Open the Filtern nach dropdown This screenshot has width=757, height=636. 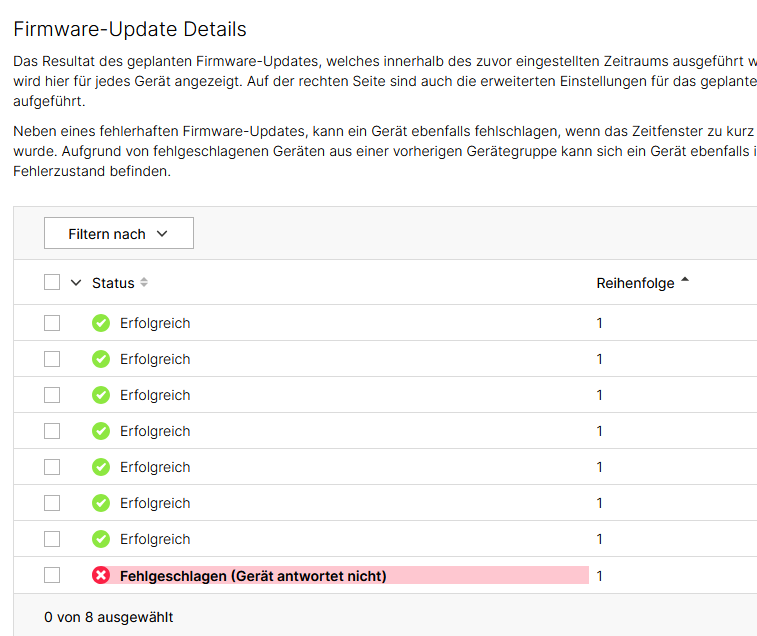pos(118,233)
